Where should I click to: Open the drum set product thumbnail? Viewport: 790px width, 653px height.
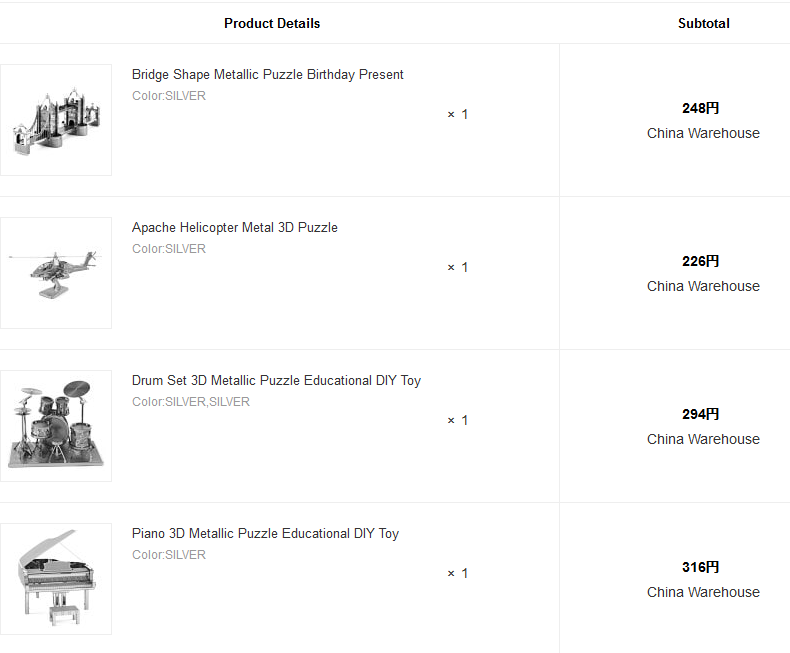point(56,426)
